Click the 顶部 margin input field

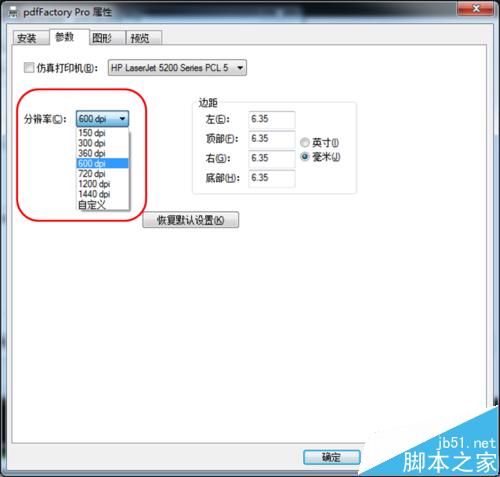(x=272, y=139)
